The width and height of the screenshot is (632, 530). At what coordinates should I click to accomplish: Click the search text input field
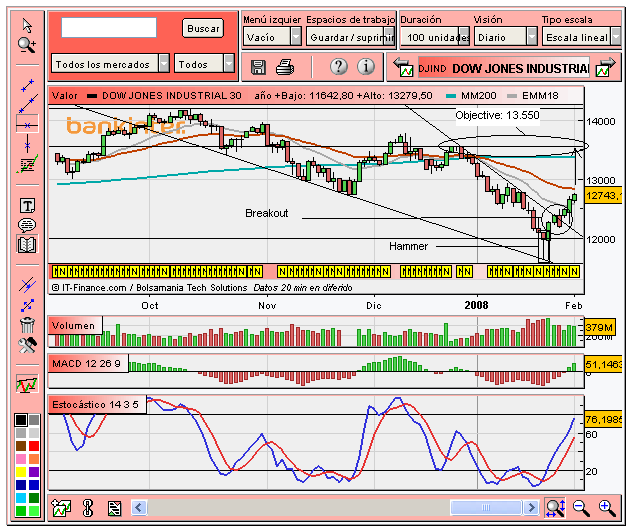[109, 27]
